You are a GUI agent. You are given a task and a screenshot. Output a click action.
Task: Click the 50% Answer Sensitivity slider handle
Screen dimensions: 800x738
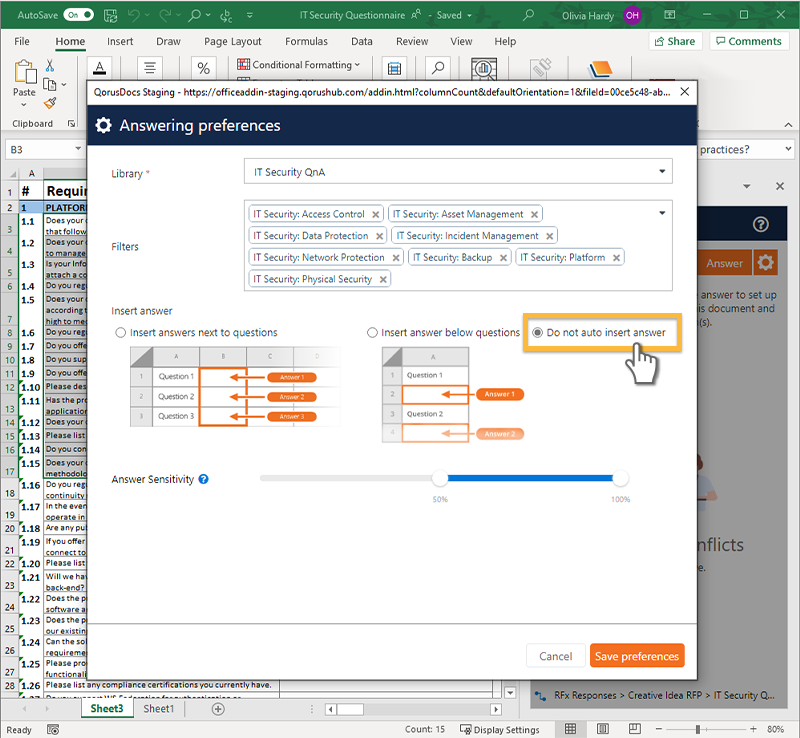coord(439,479)
